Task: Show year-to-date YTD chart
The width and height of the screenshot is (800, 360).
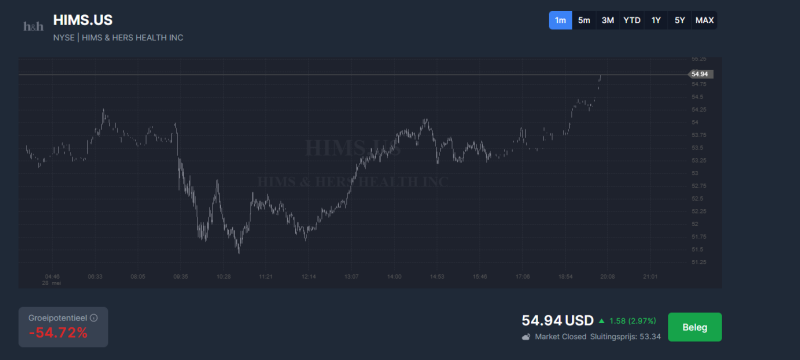Action: [x=632, y=20]
